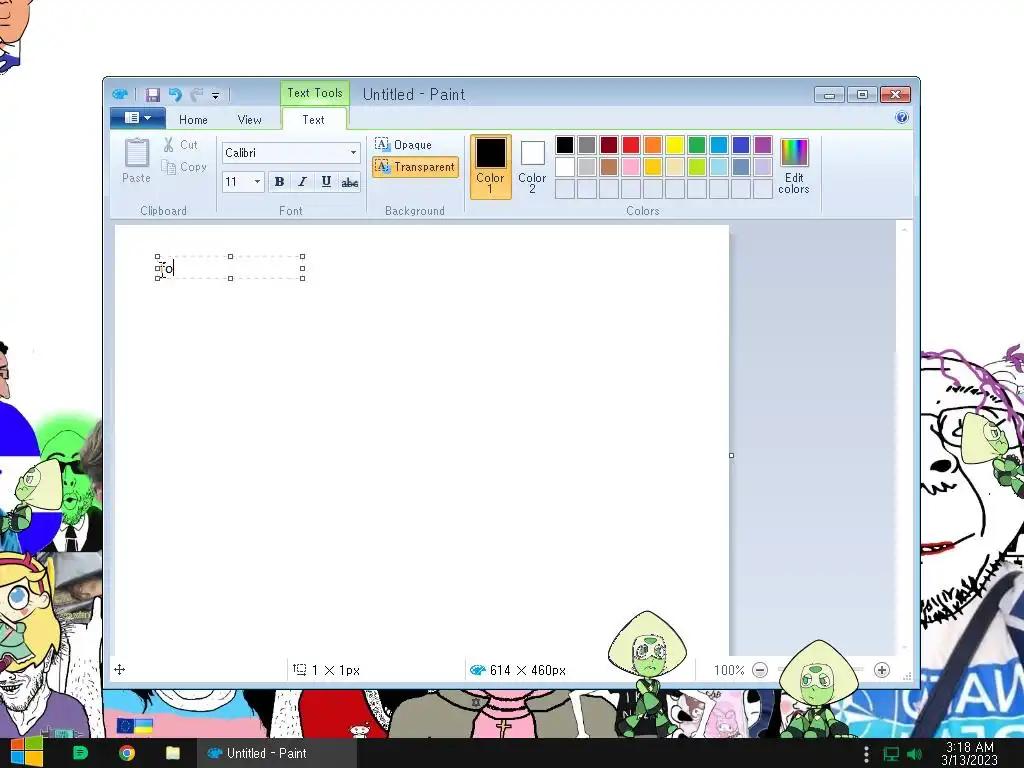Pick the dark red color swatch

pyautogui.click(x=609, y=145)
